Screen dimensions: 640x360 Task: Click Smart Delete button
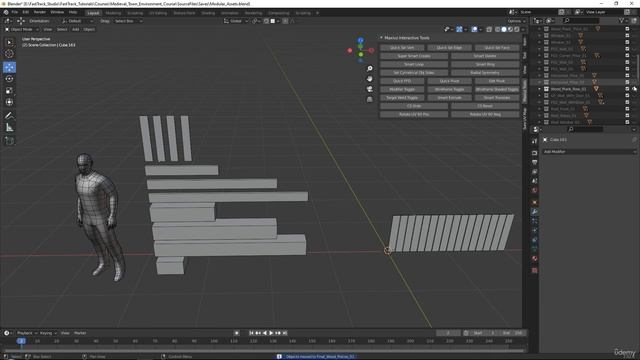(x=485, y=56)
